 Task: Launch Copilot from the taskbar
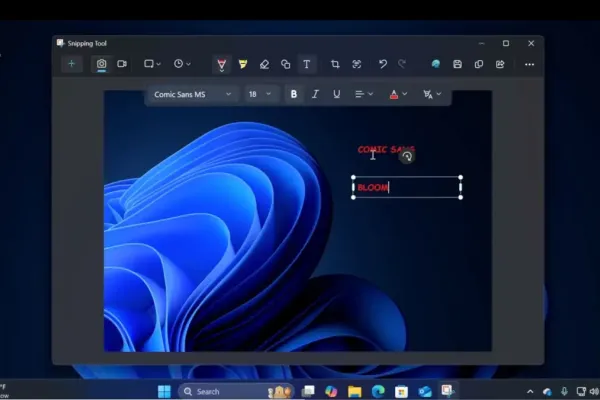coord(331,391)
